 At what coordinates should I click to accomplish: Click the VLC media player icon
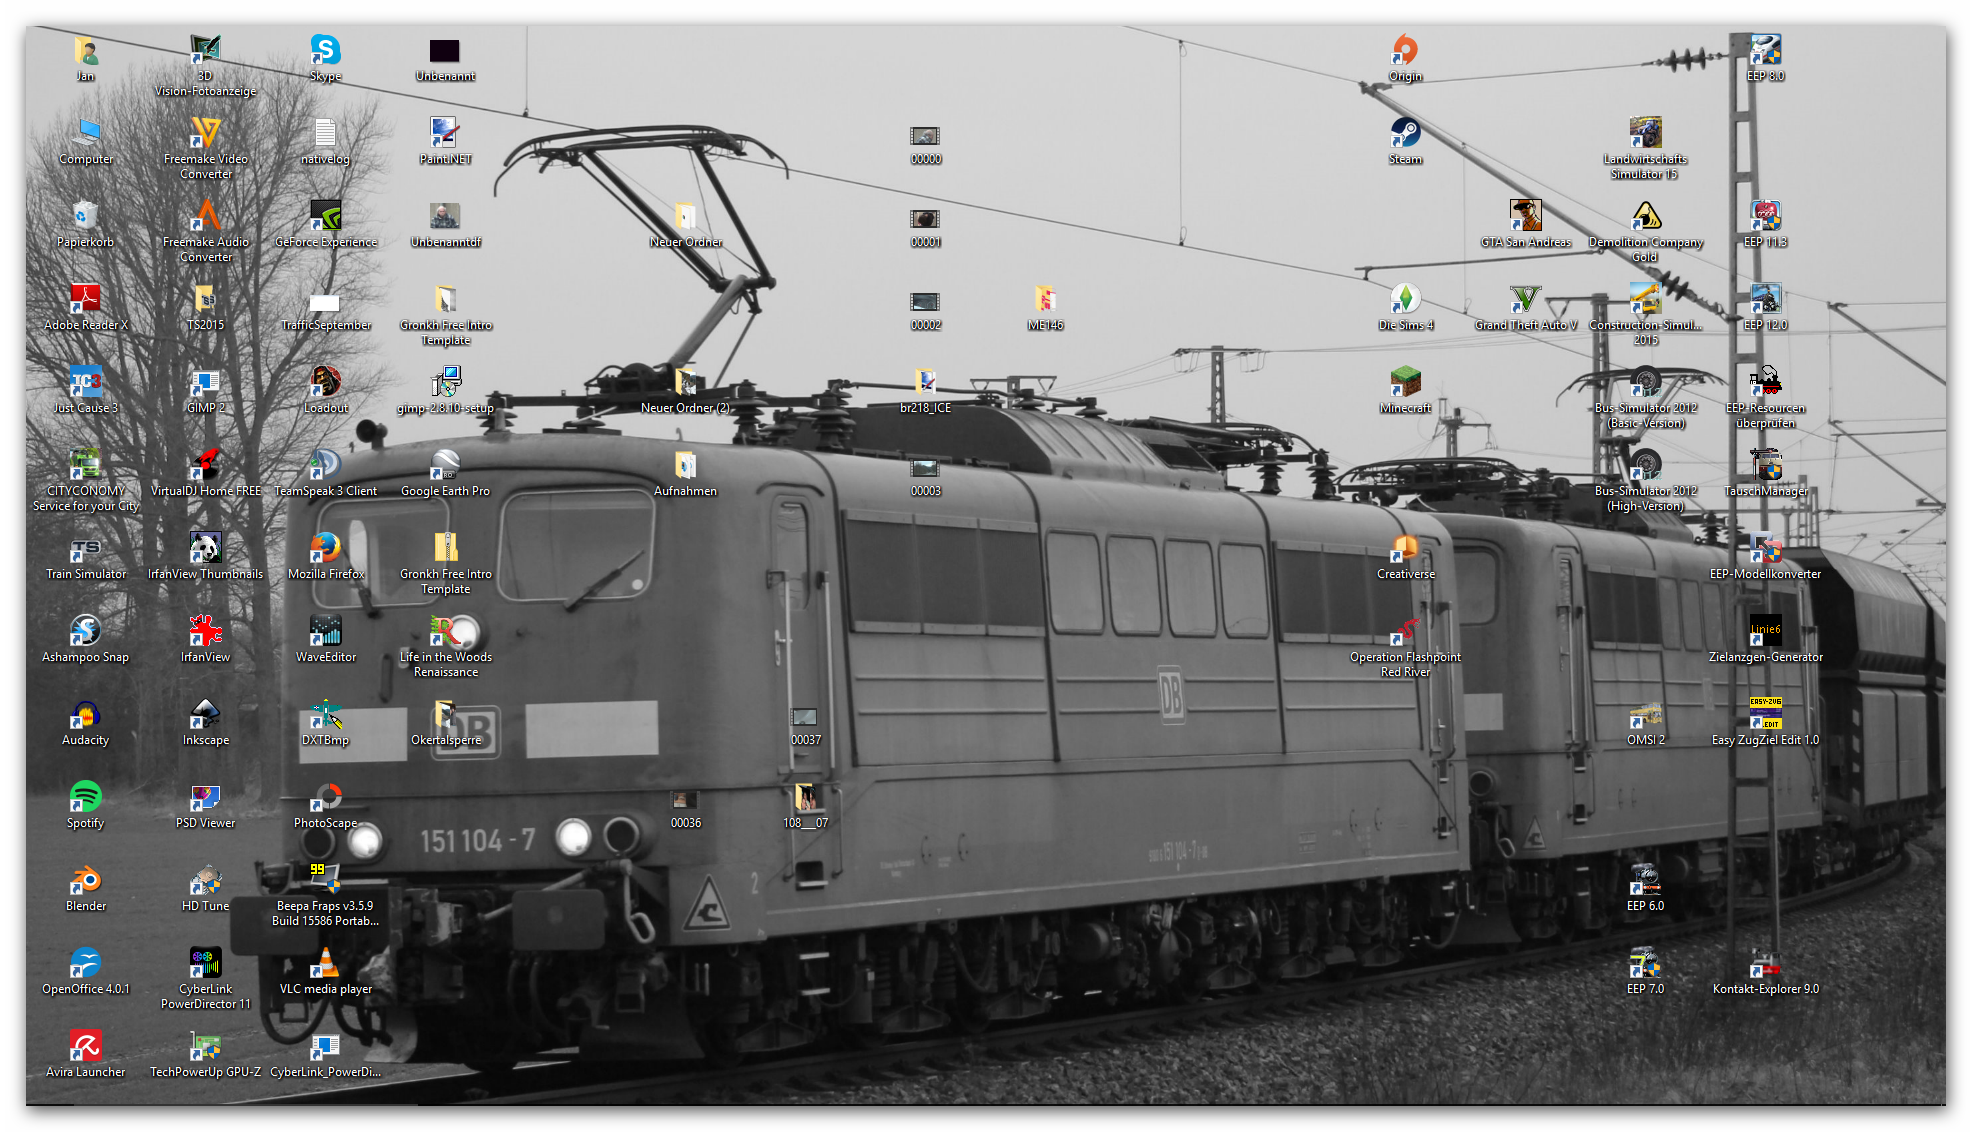tap(325, 963)
